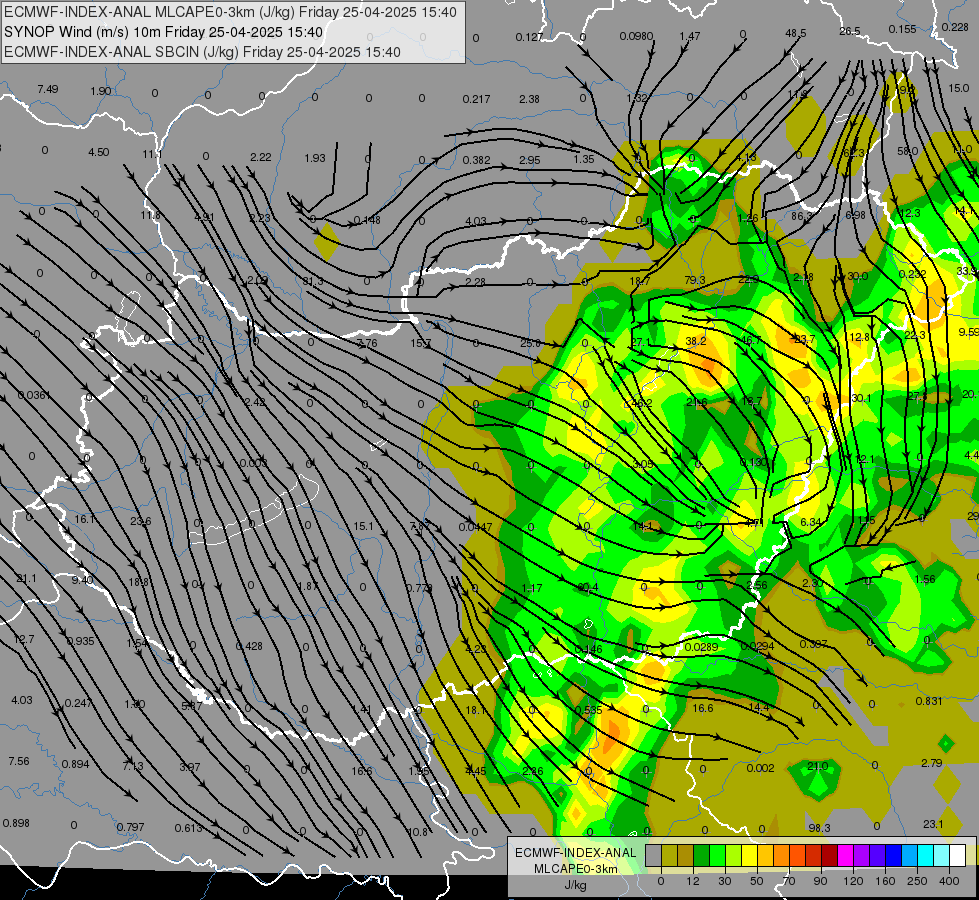The width and height of the screenshot is (979, 900).
Task: Click the legend scale value '70'
Action: tap(789, 881)
